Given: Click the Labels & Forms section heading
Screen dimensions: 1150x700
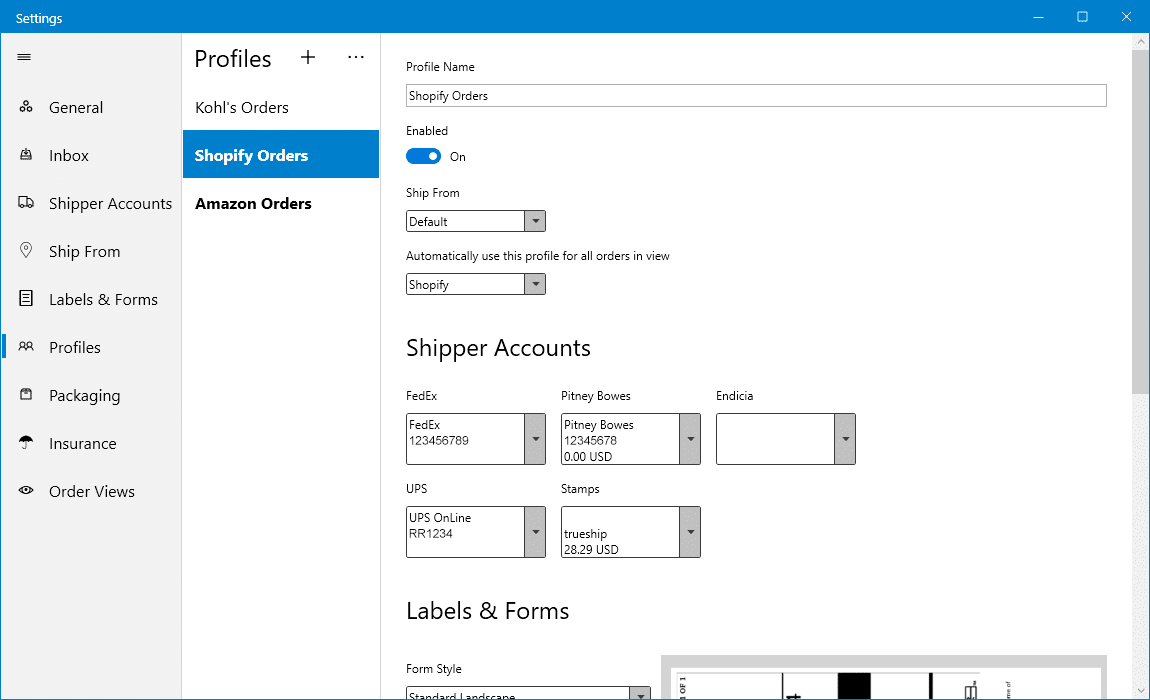Looking at the screenshot, I should (487, 610).
